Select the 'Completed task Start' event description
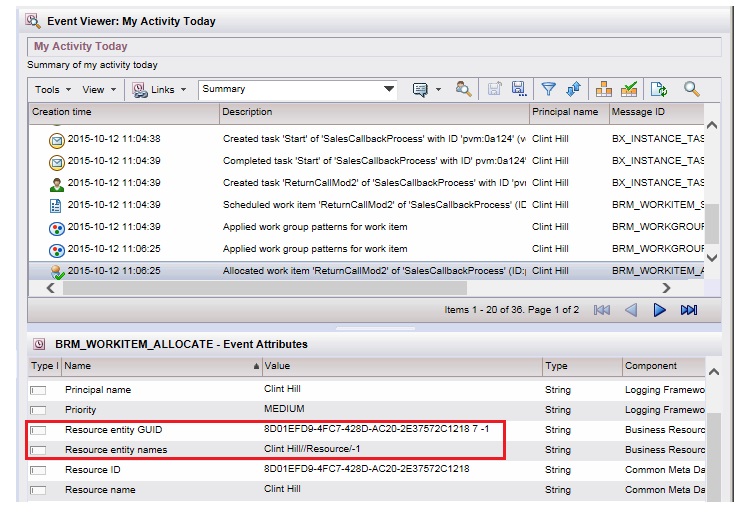Viewport: 748px width, 517px height. [374, 161]
